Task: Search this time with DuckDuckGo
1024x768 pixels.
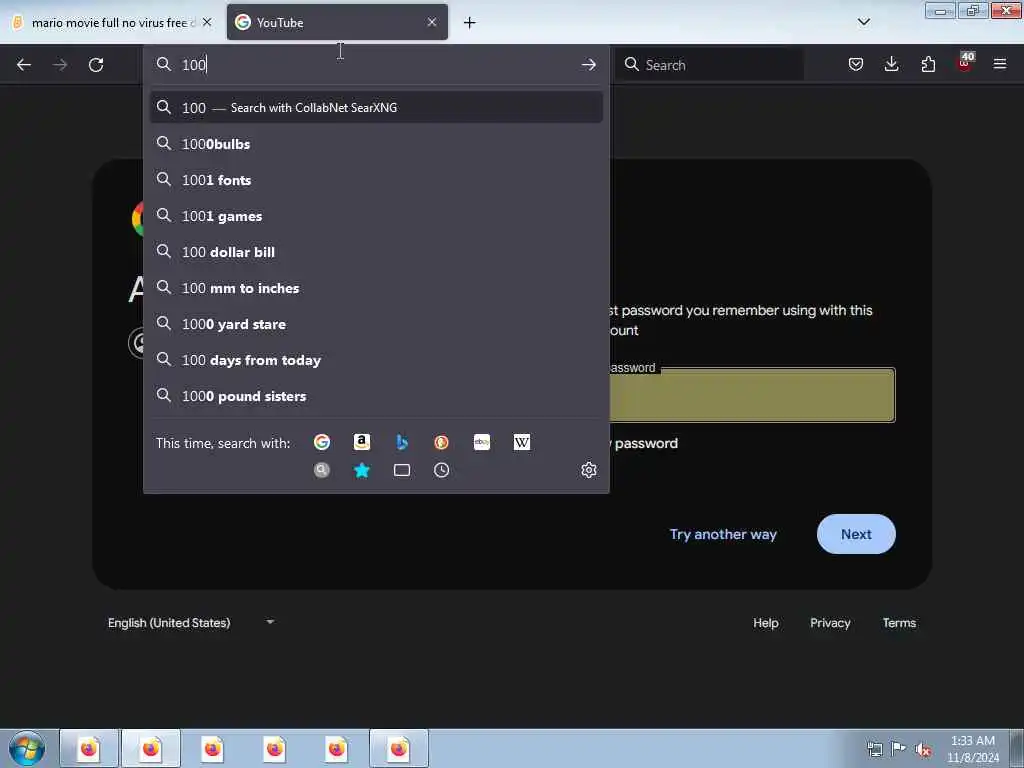Action: point(441,442)
